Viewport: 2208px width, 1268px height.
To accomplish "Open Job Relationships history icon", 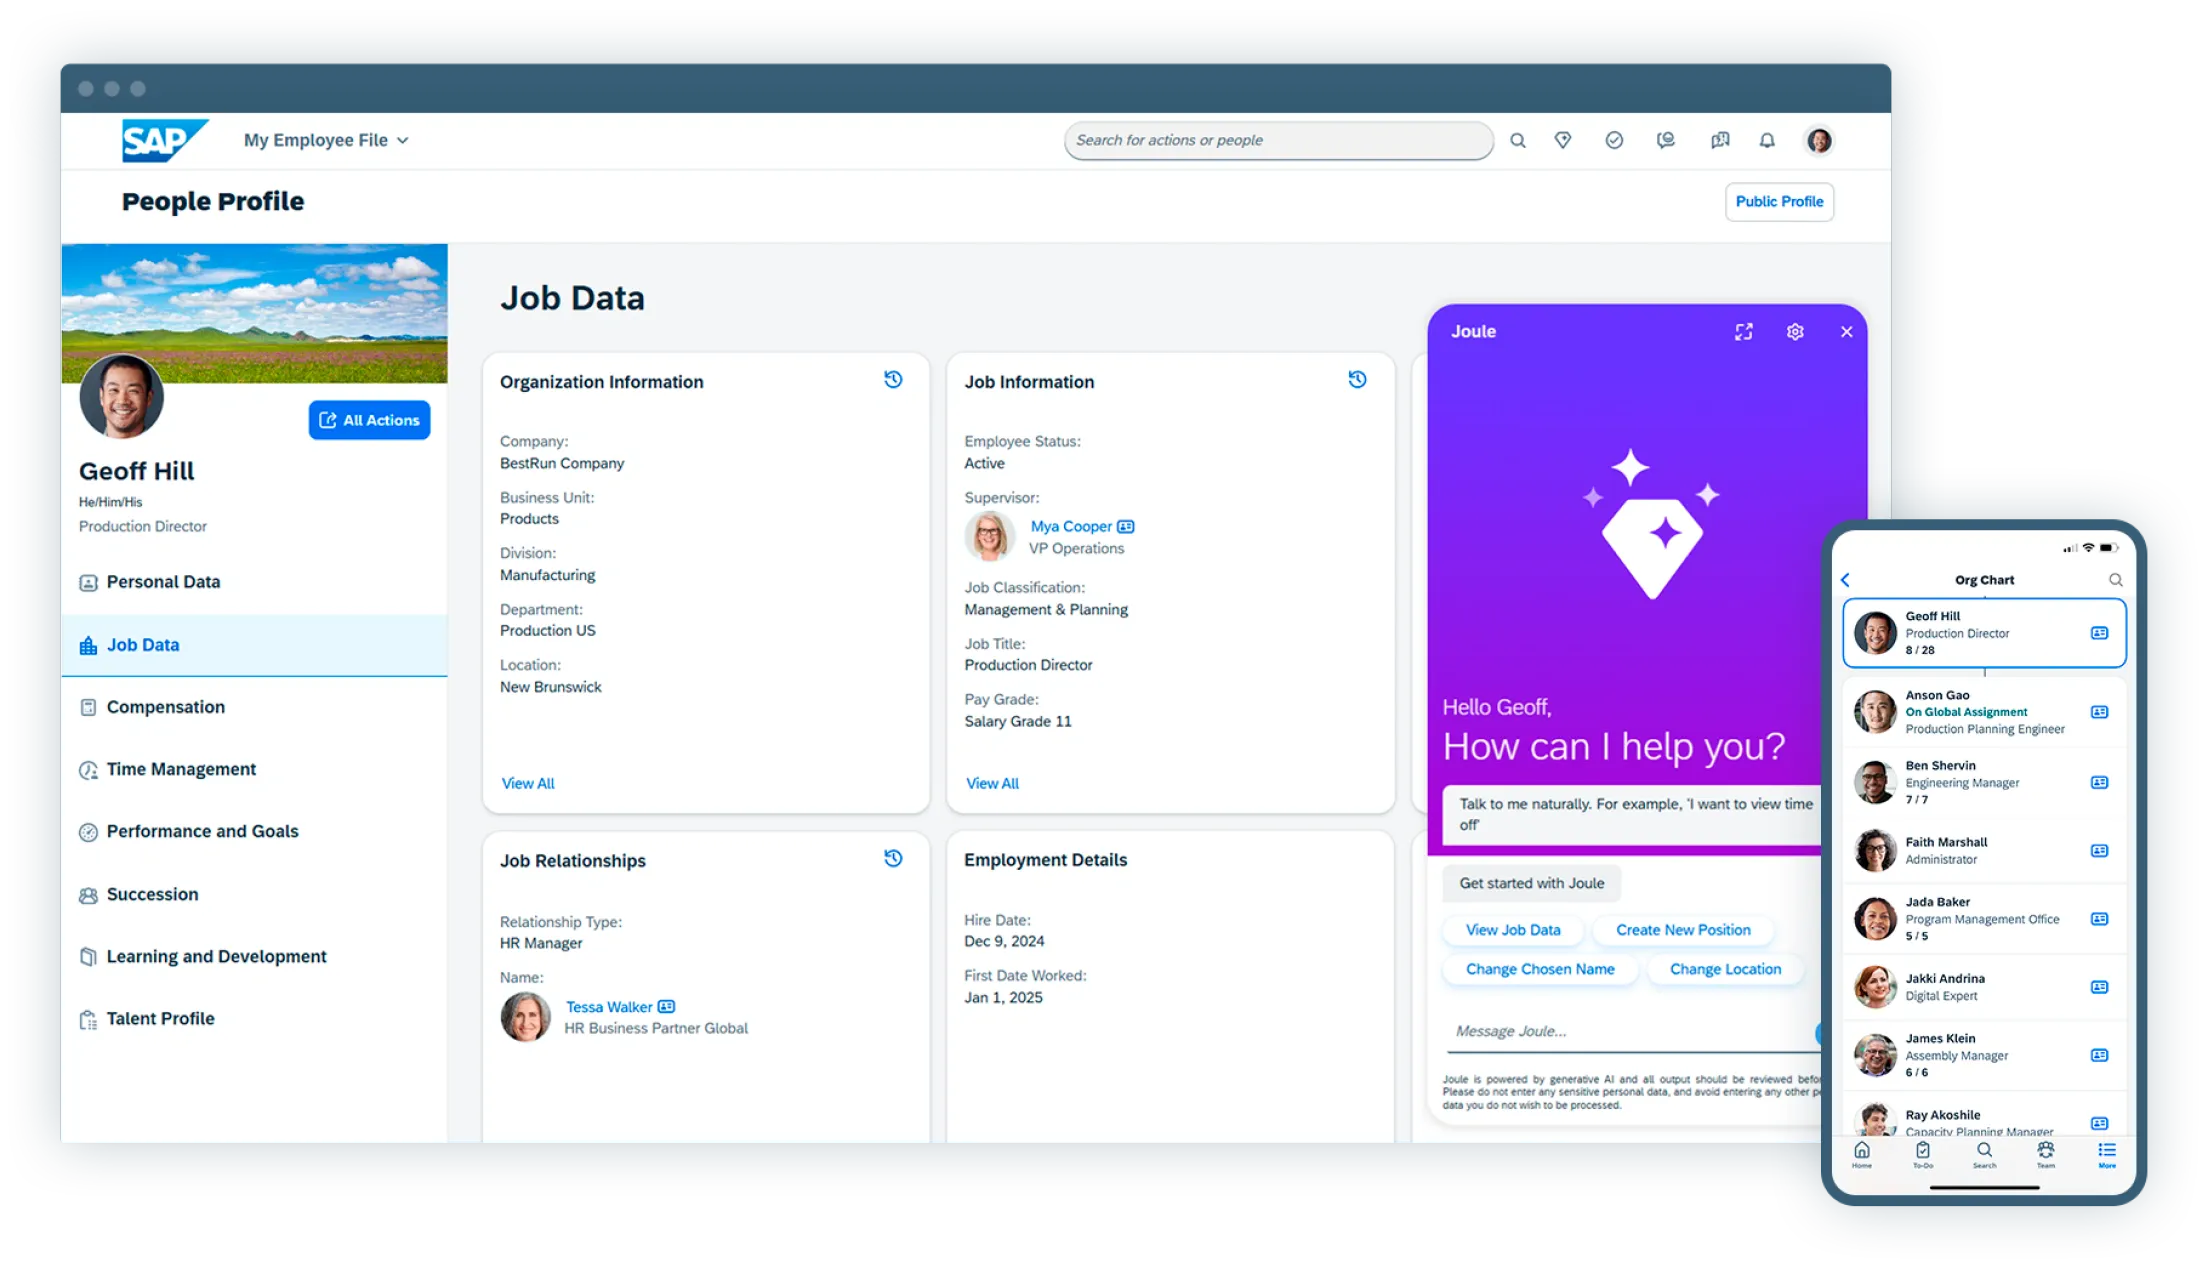I will click(x=893, y=858).
